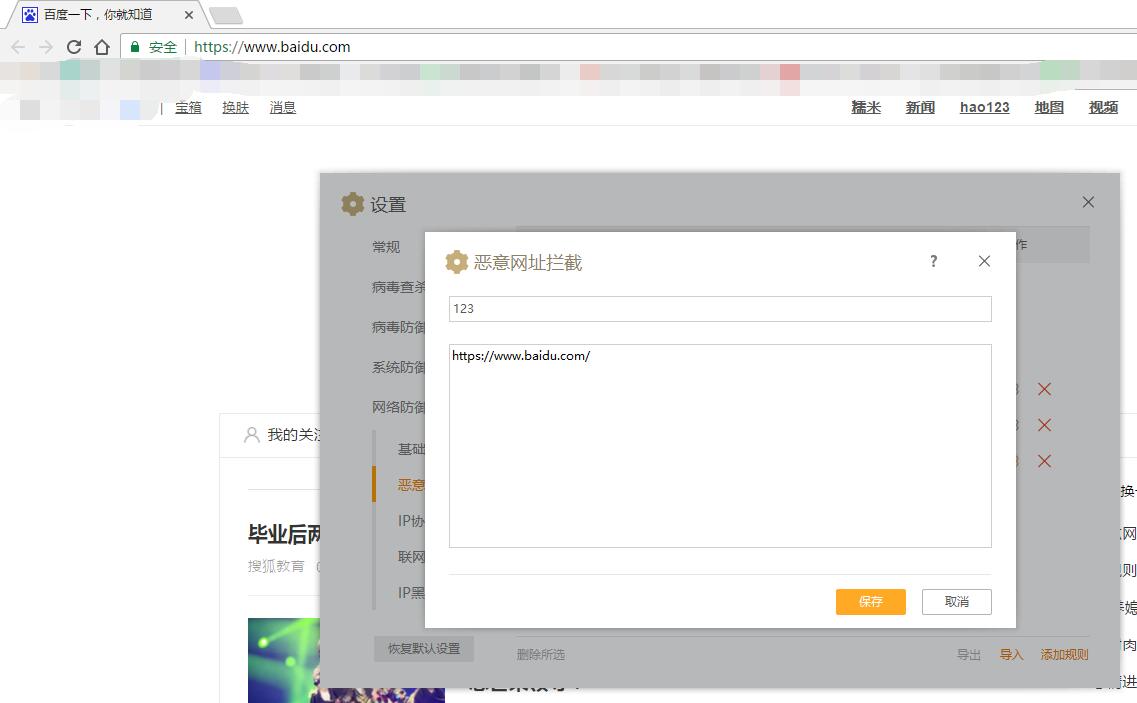Click the 添加规则 link in settings
This screenshot has width=1137, height=703.
click(1064, 654)
